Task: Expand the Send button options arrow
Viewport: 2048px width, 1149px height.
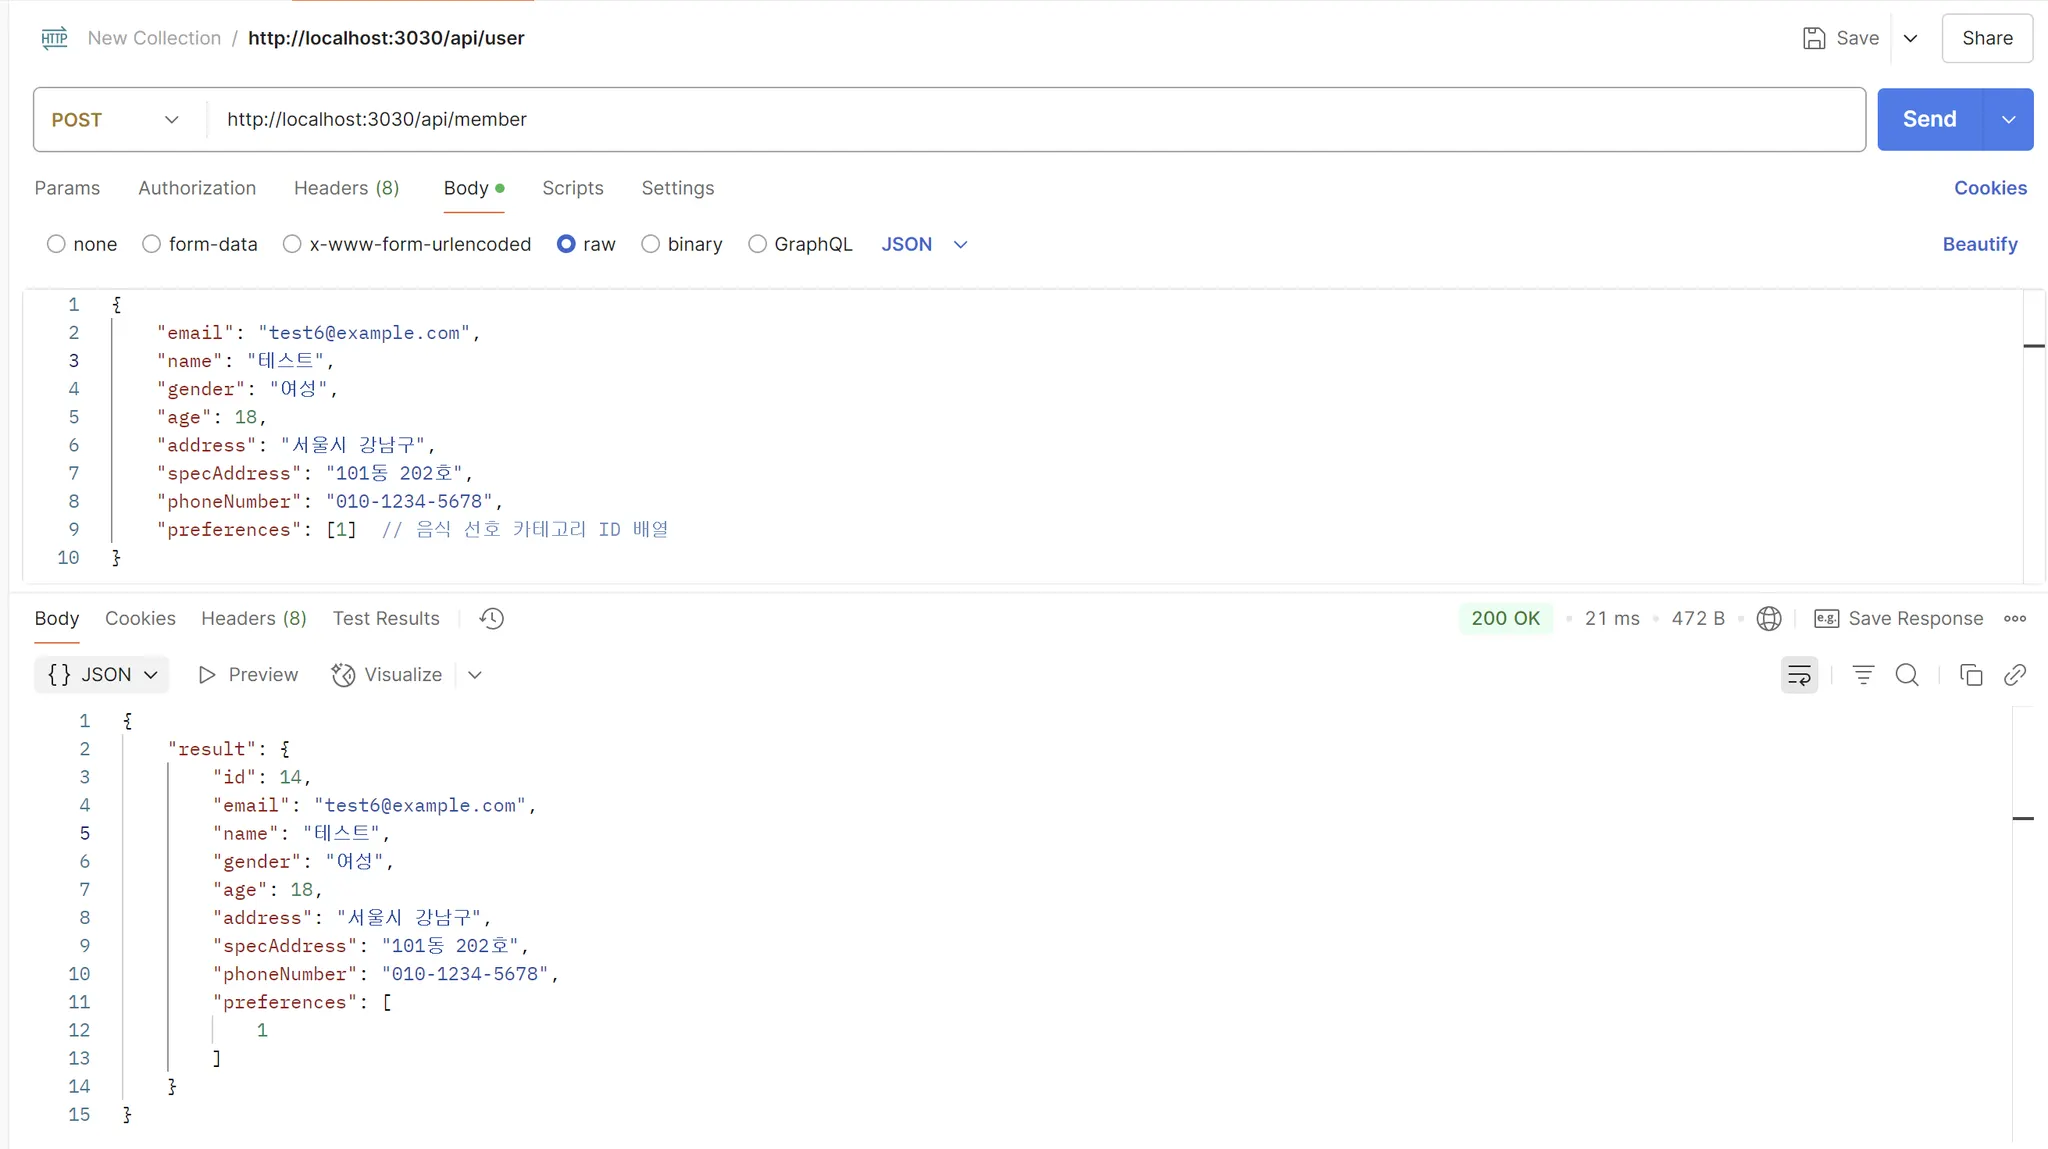Action: (2008, 119)
